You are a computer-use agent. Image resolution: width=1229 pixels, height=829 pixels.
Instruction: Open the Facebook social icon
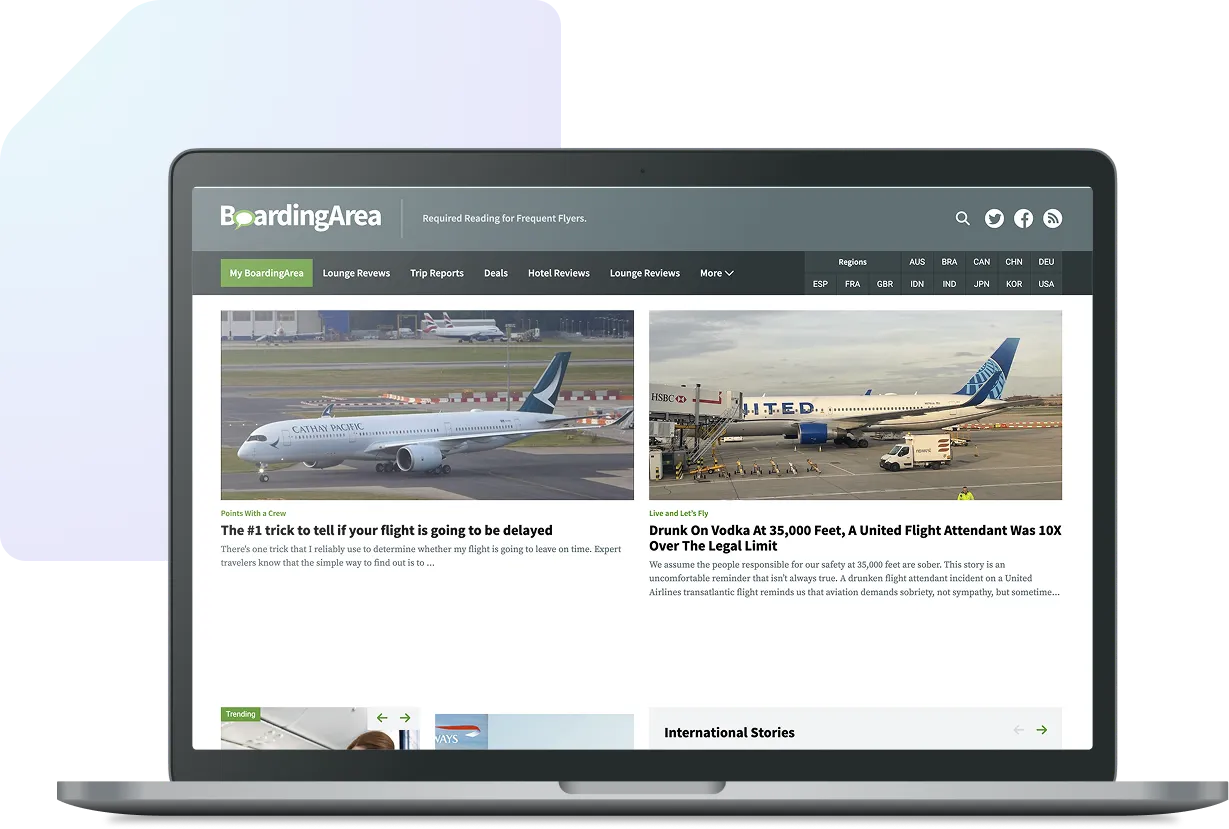[1023, 218]
